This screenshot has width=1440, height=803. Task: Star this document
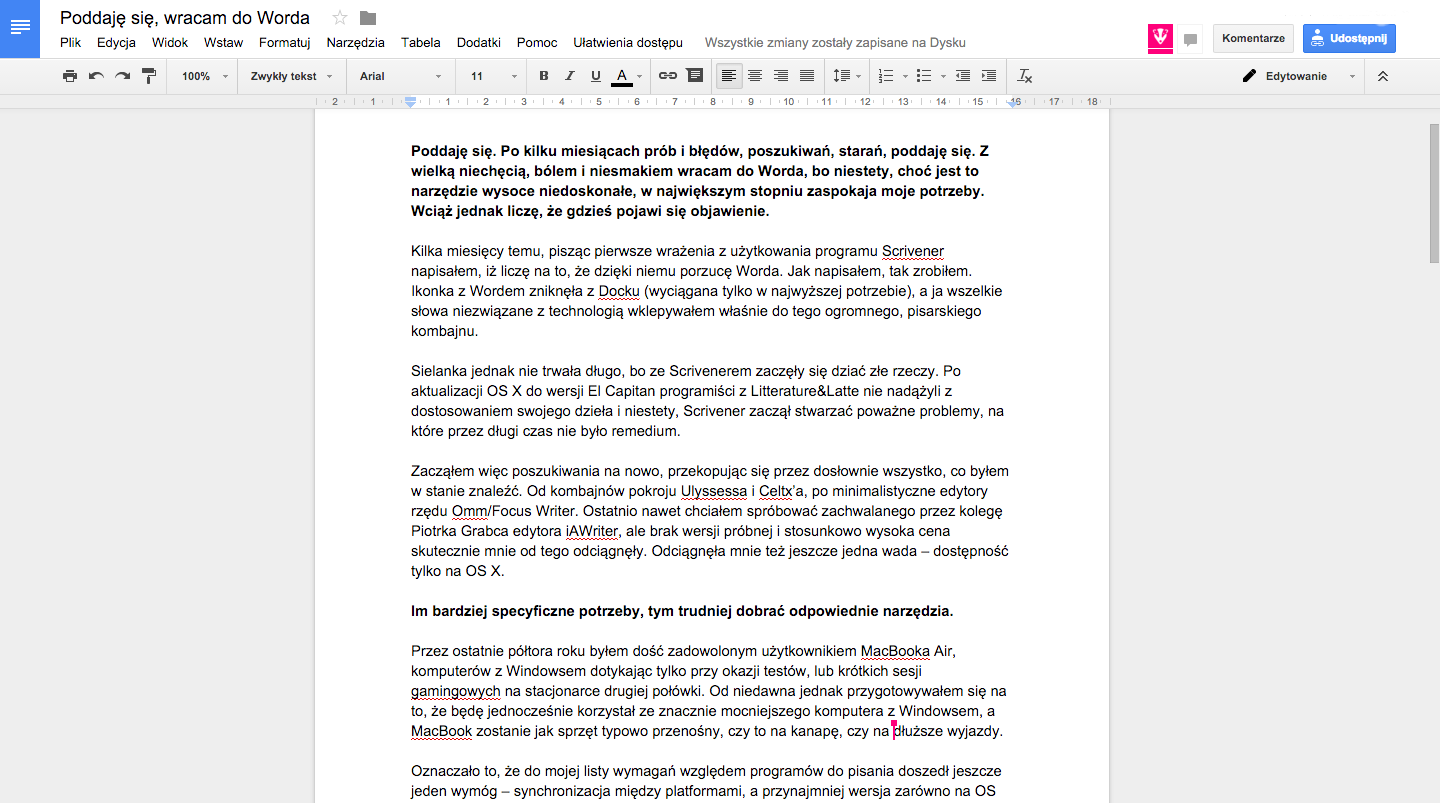pyautogui.click(x=340, y=17)
